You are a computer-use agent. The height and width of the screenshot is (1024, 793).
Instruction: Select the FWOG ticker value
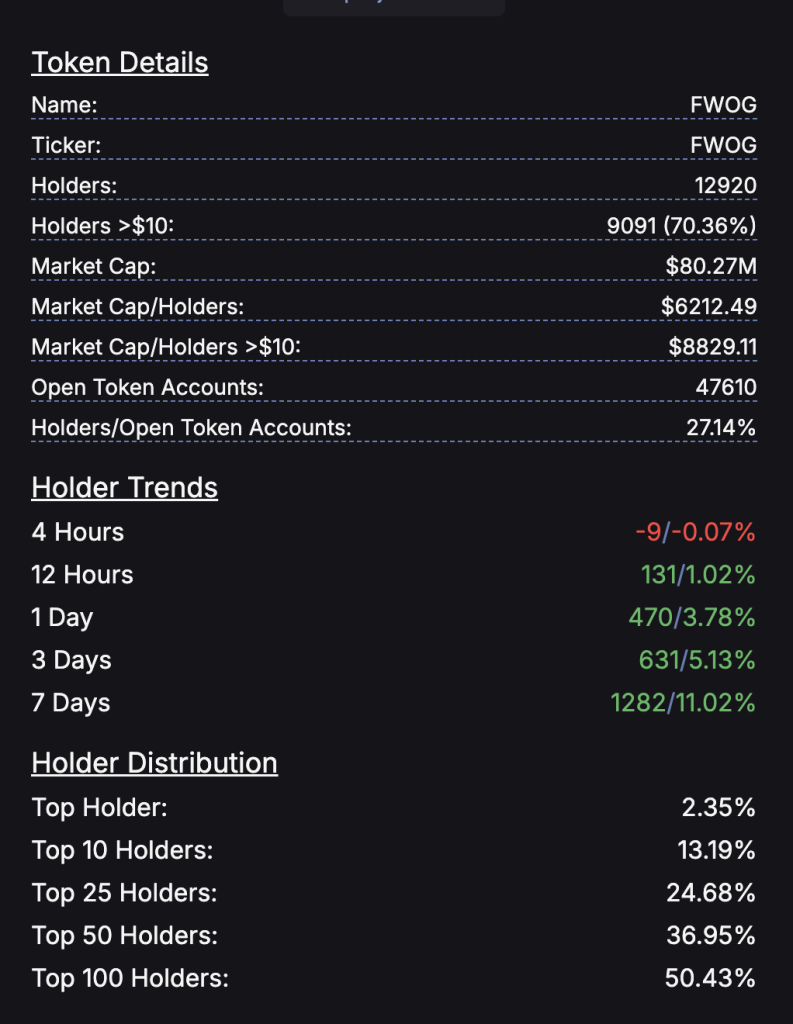(x=723, y=145)
